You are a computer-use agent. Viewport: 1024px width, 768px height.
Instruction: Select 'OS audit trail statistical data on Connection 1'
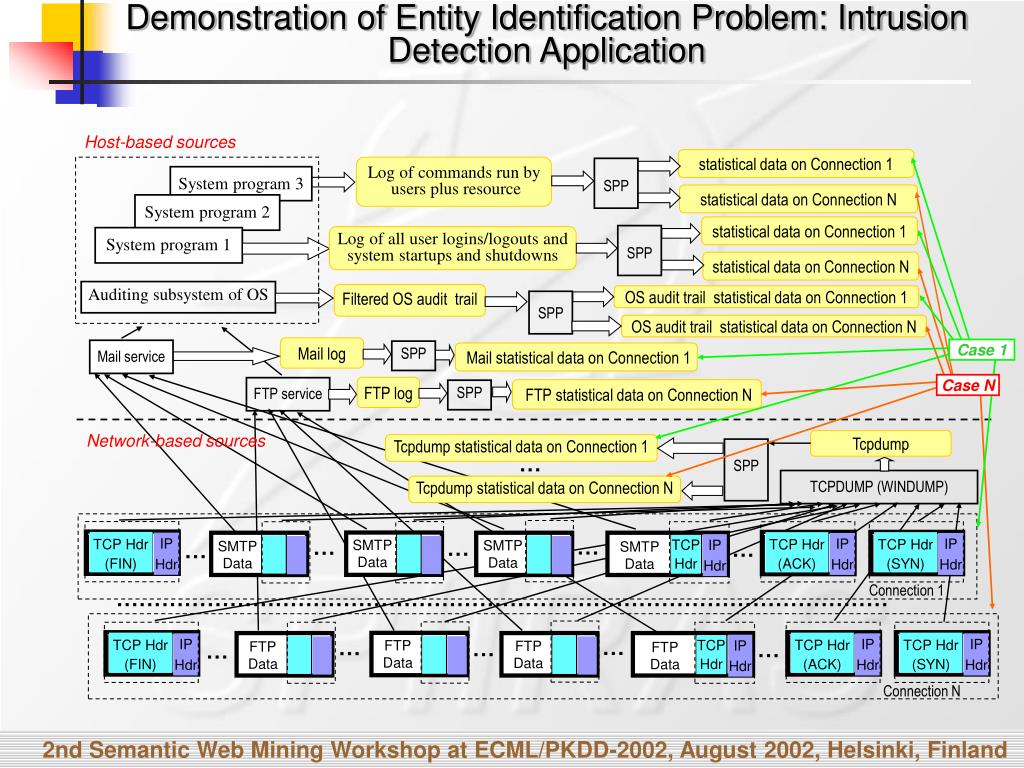click(766, 298)
